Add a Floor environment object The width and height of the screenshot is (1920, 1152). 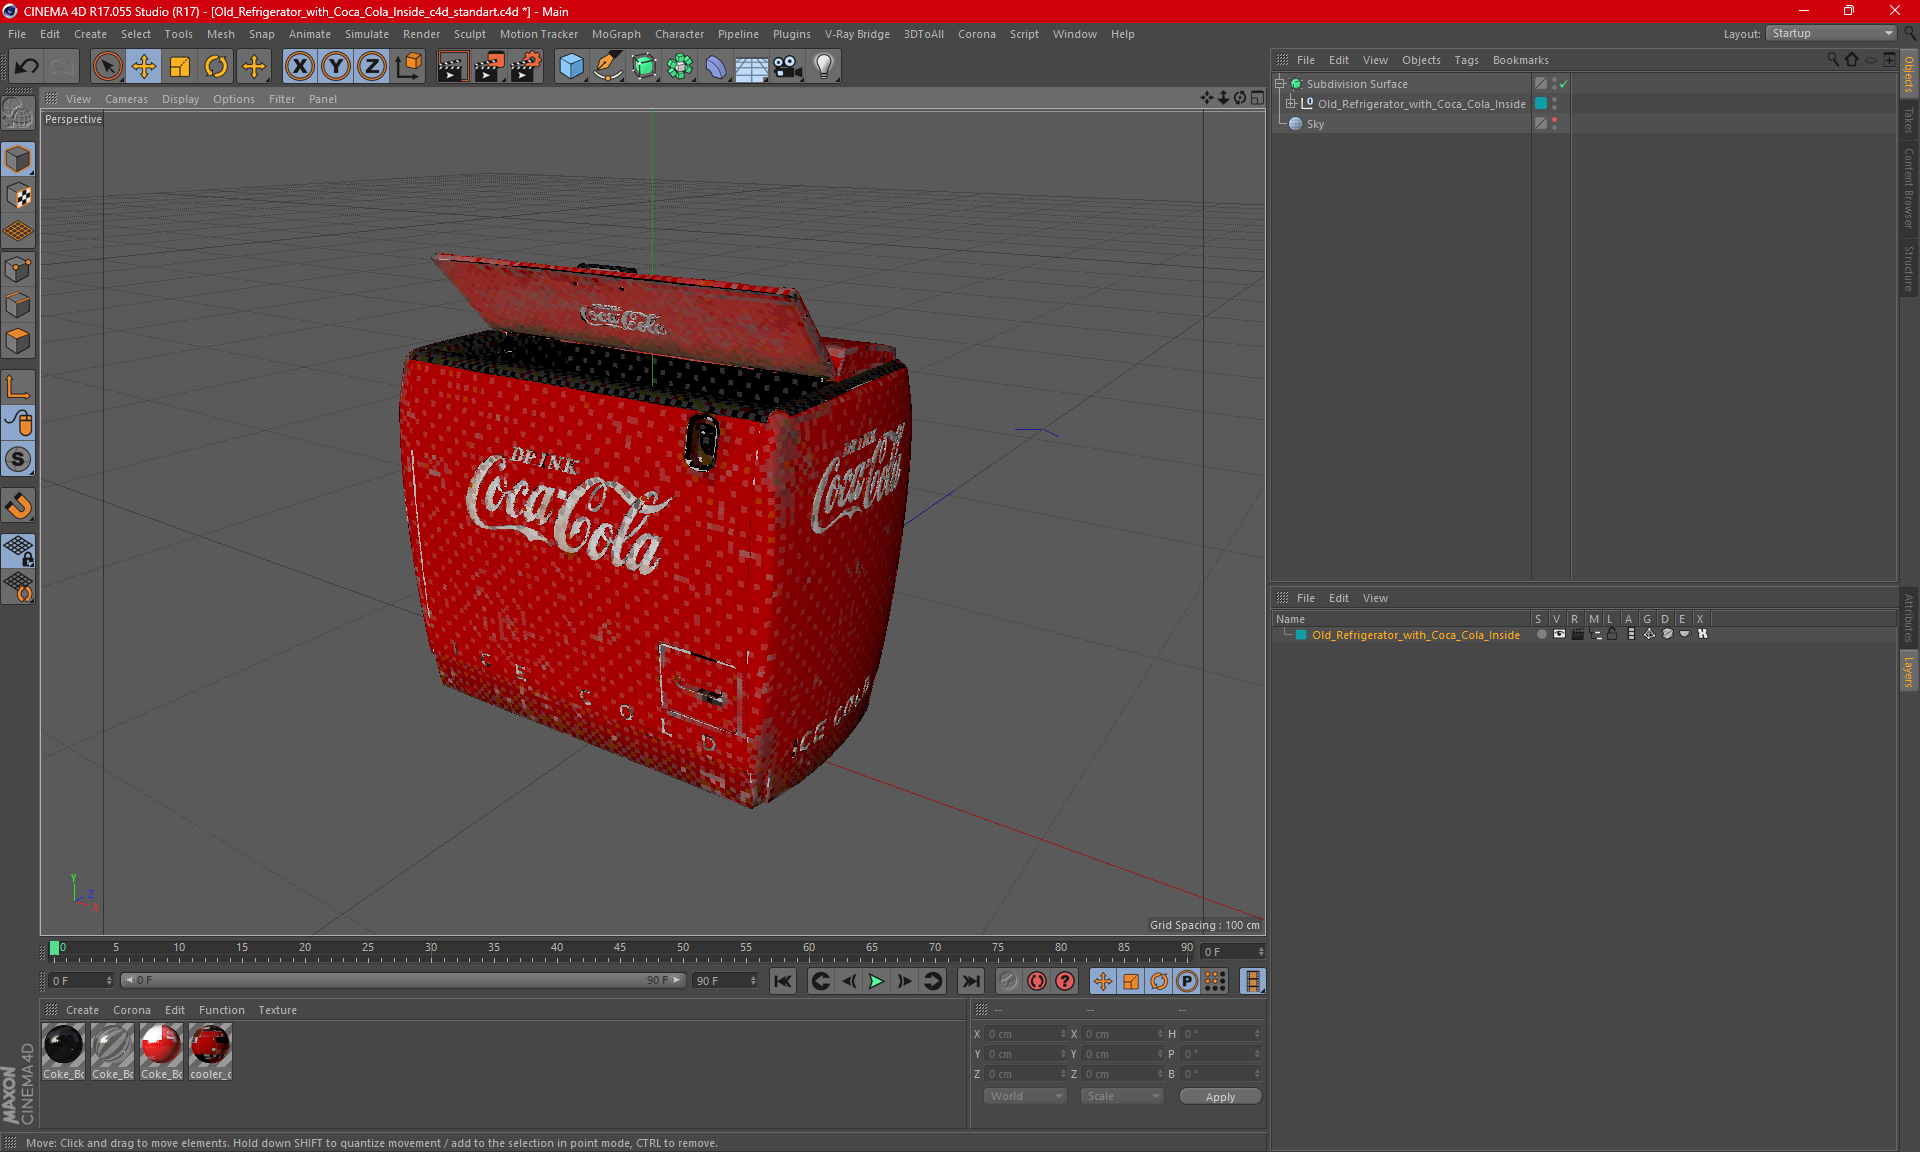(x=751, y=67)
